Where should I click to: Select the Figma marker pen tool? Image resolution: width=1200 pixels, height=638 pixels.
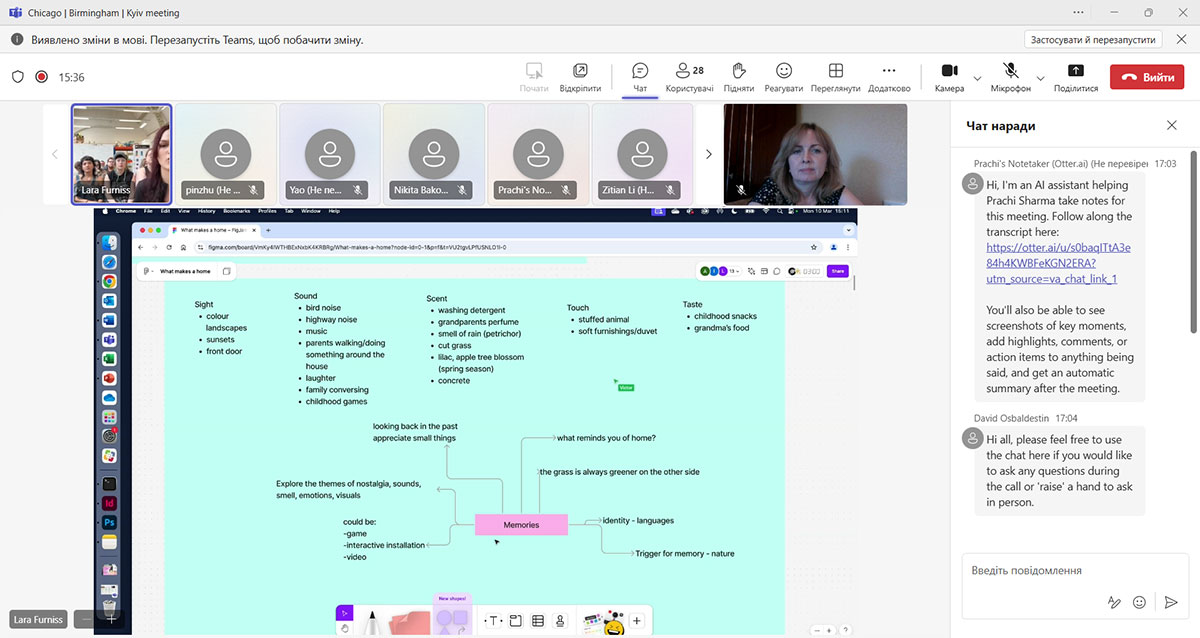[x=373, y=622]
